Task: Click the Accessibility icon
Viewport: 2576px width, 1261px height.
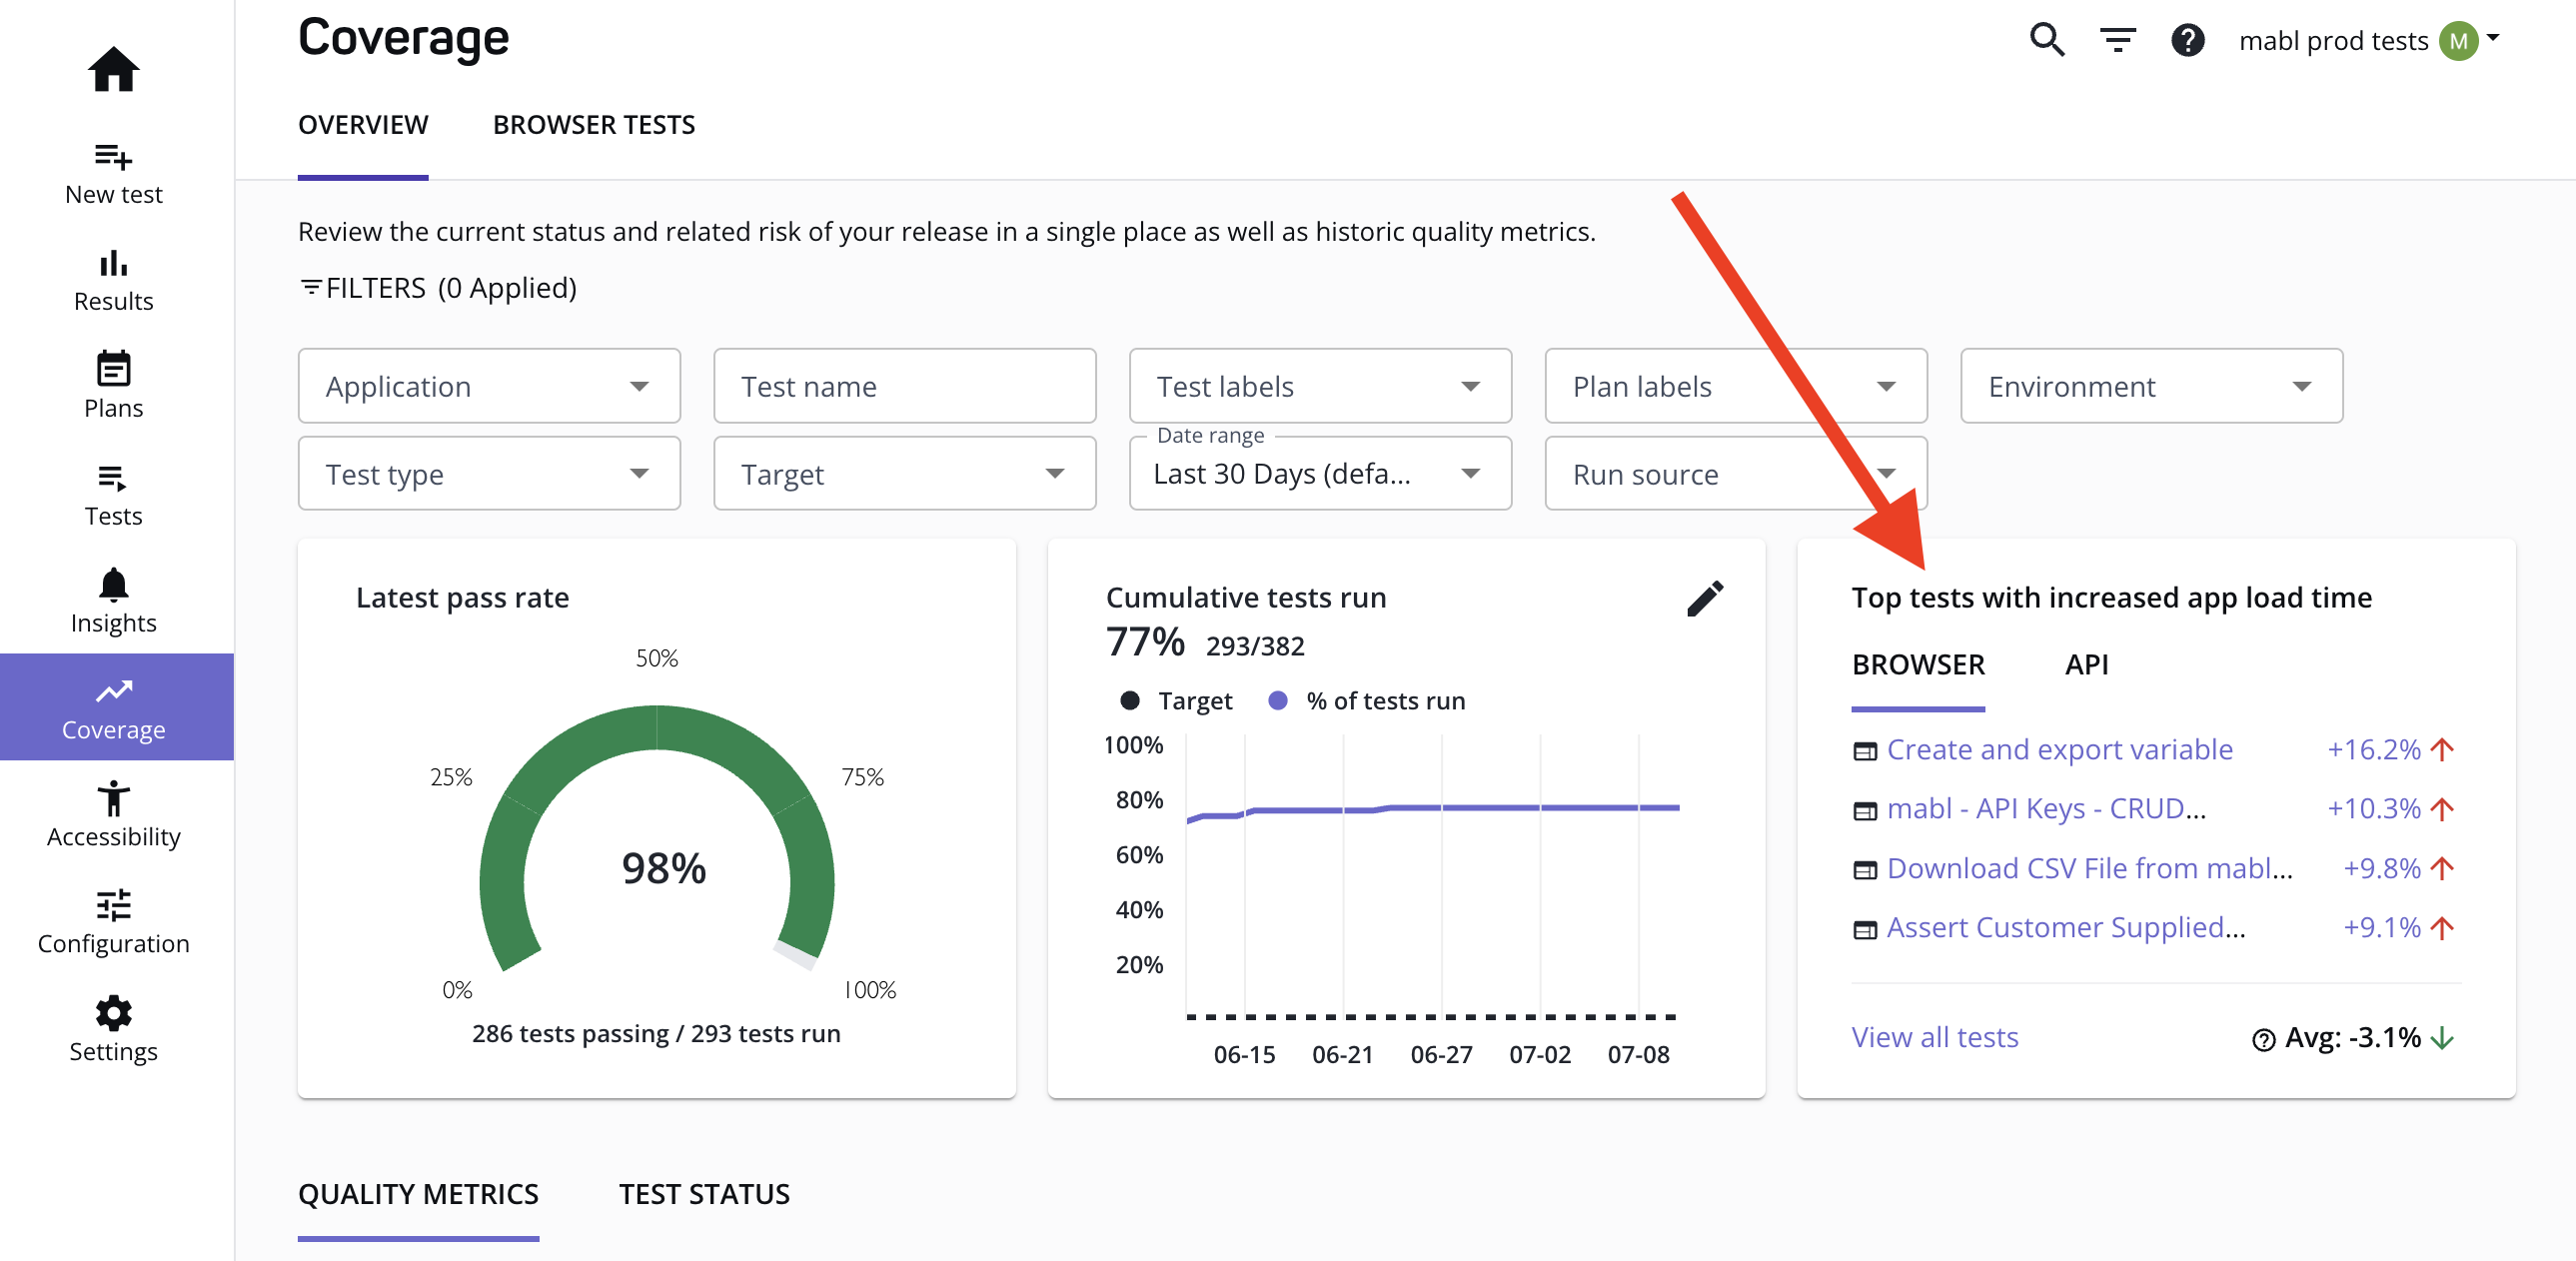Action: click(x=113, y=800)
